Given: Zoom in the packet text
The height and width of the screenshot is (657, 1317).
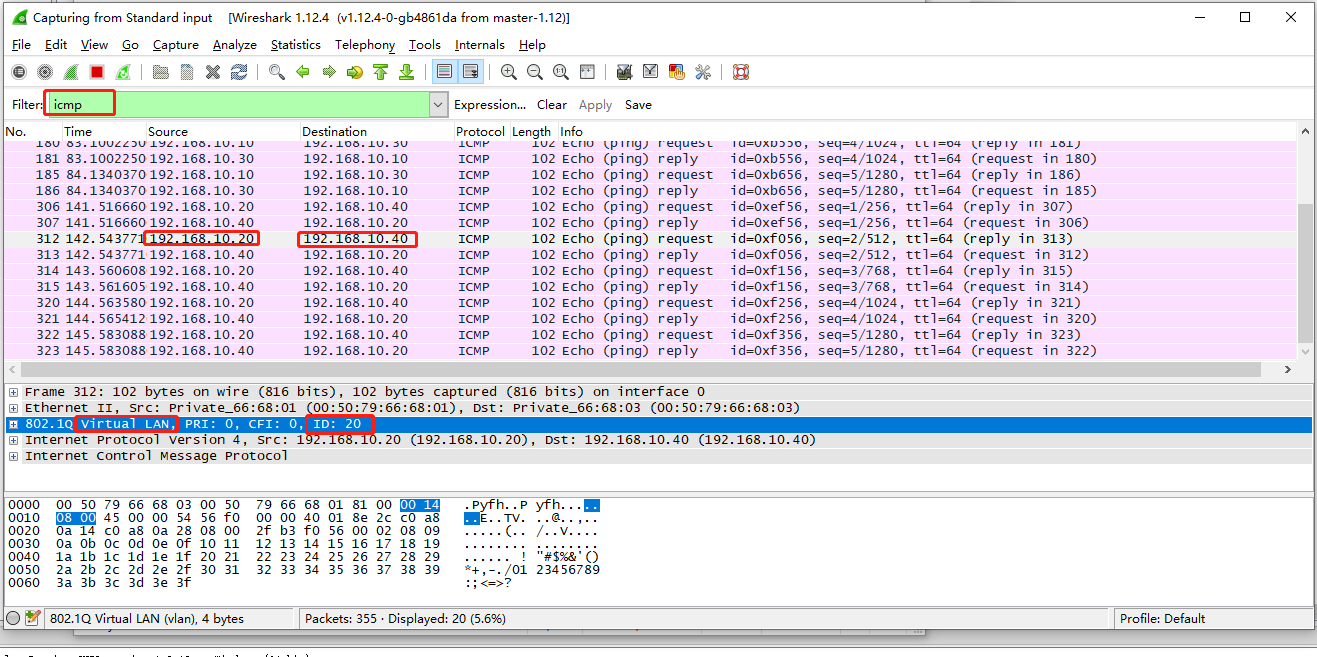Looking at the screenshot, I should pyautogui.click(x=509, y=72).
